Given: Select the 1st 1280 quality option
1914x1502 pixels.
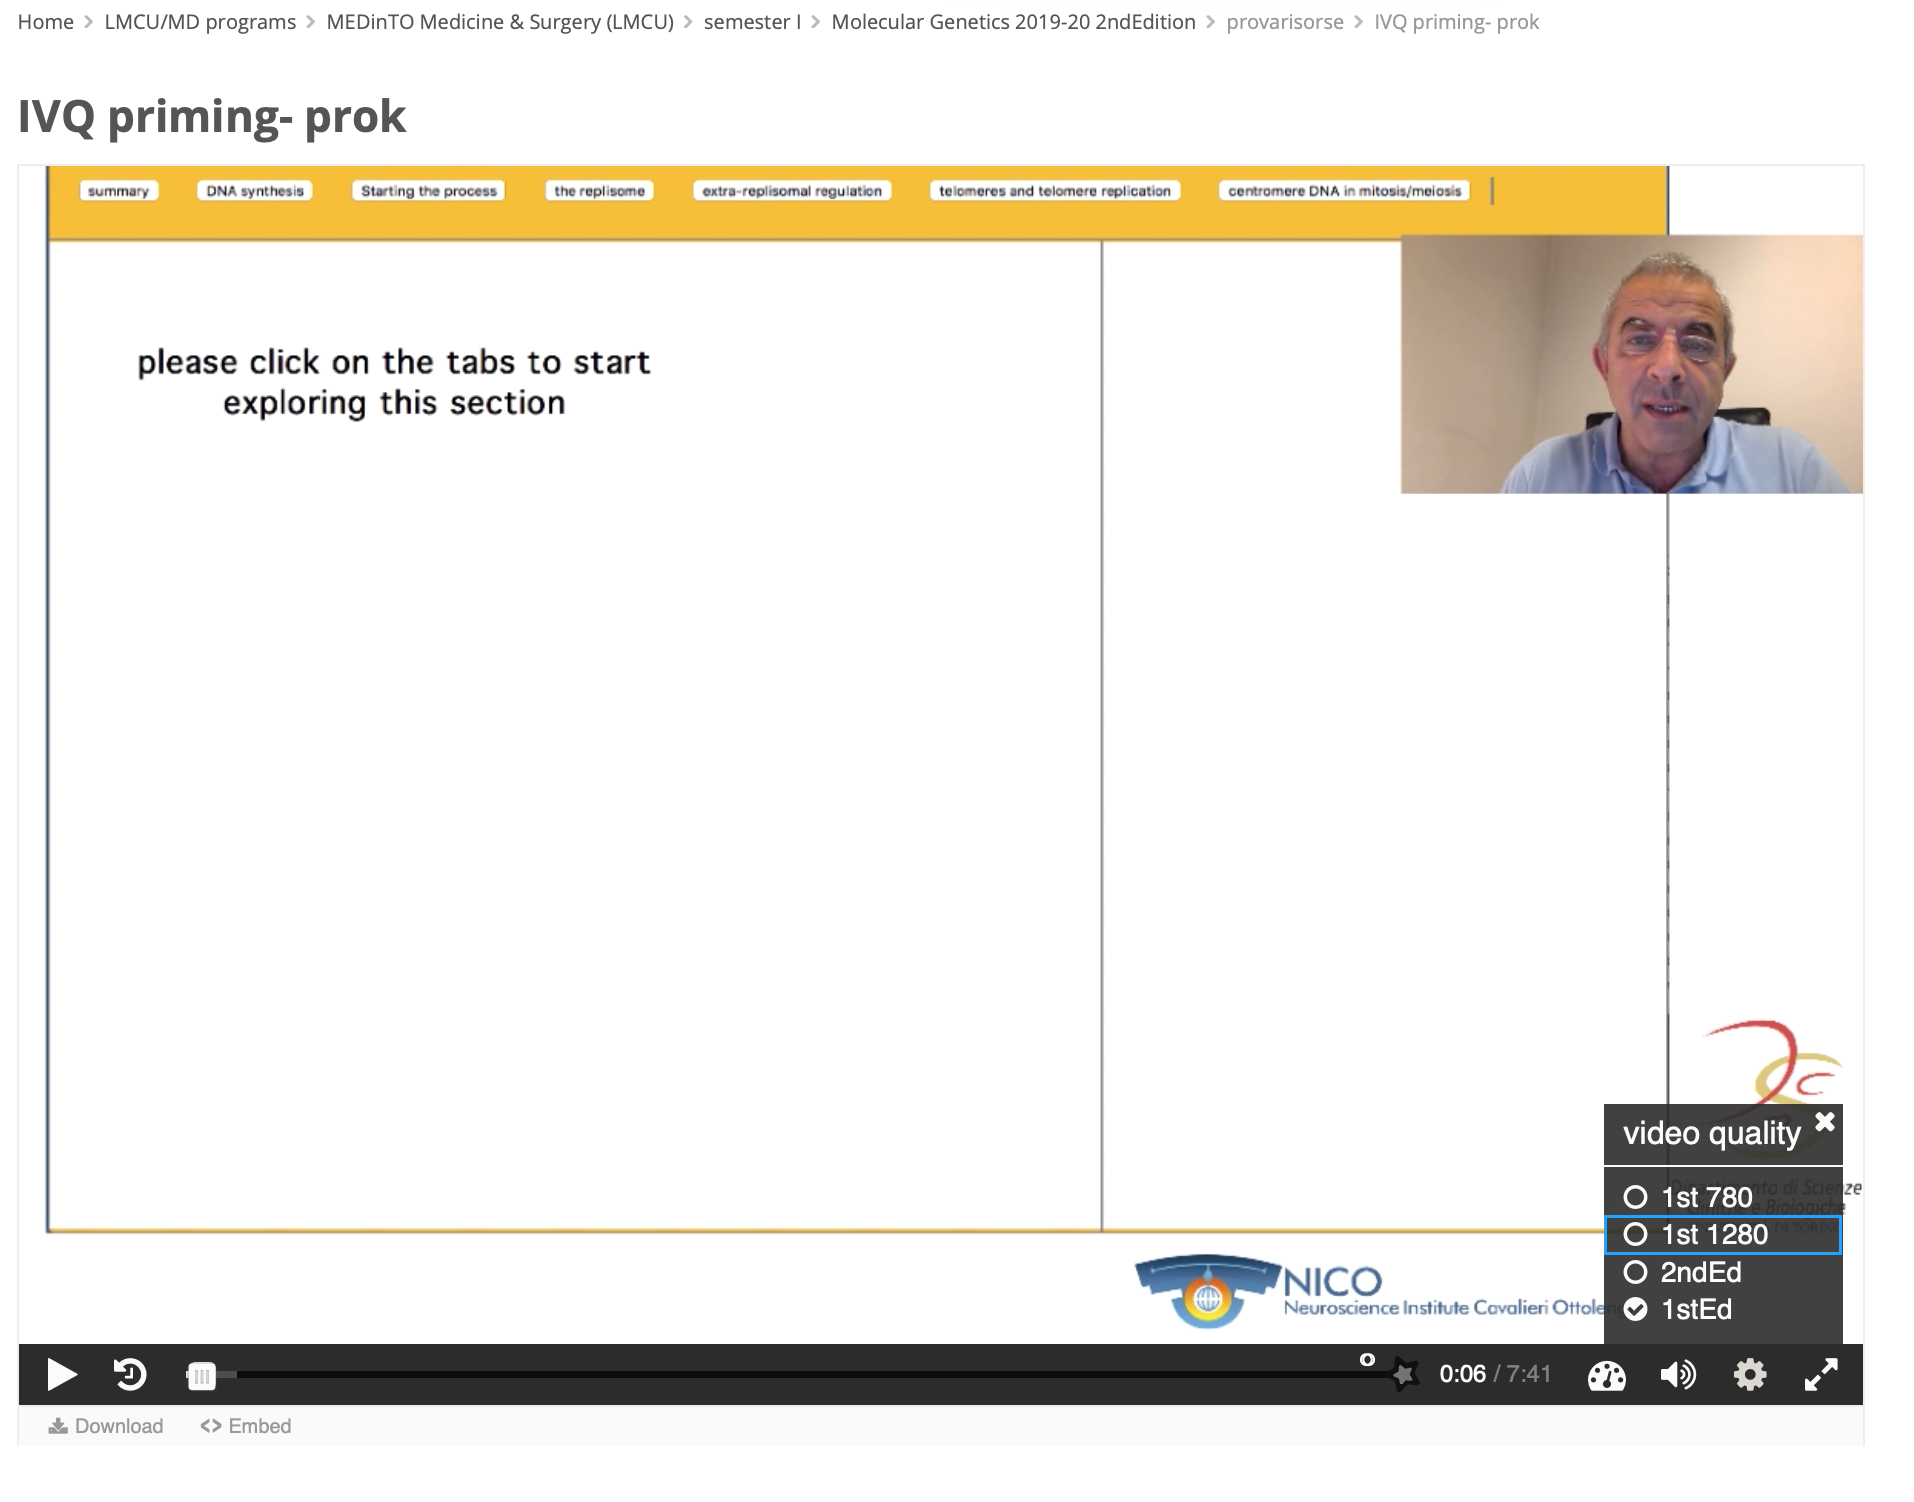Looking at the screenshot, I should (x=1722, y=1234).
